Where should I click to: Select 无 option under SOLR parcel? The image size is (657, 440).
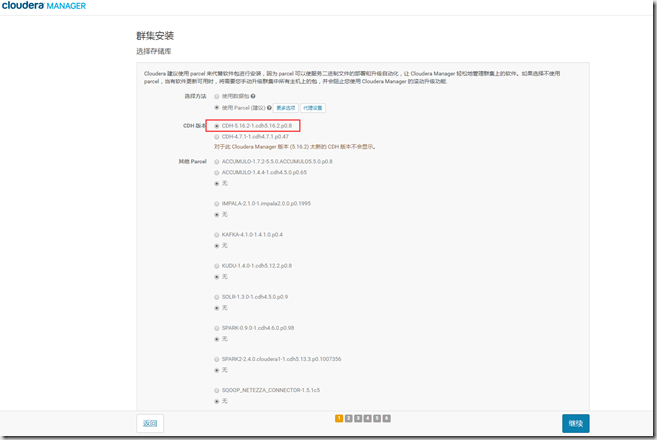pos(217,308)
